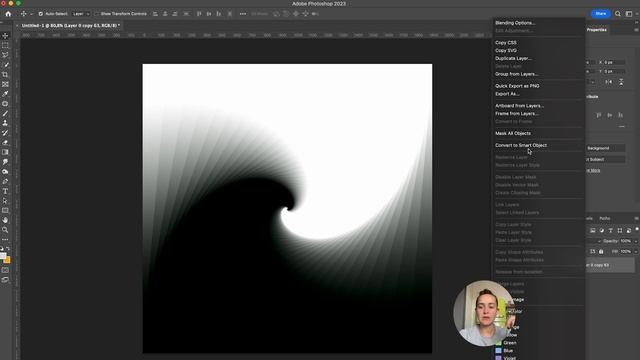Open more align options three-dots icon
Image resolution: width=640 pixels, height=360 pixels.
coord(243,14)
